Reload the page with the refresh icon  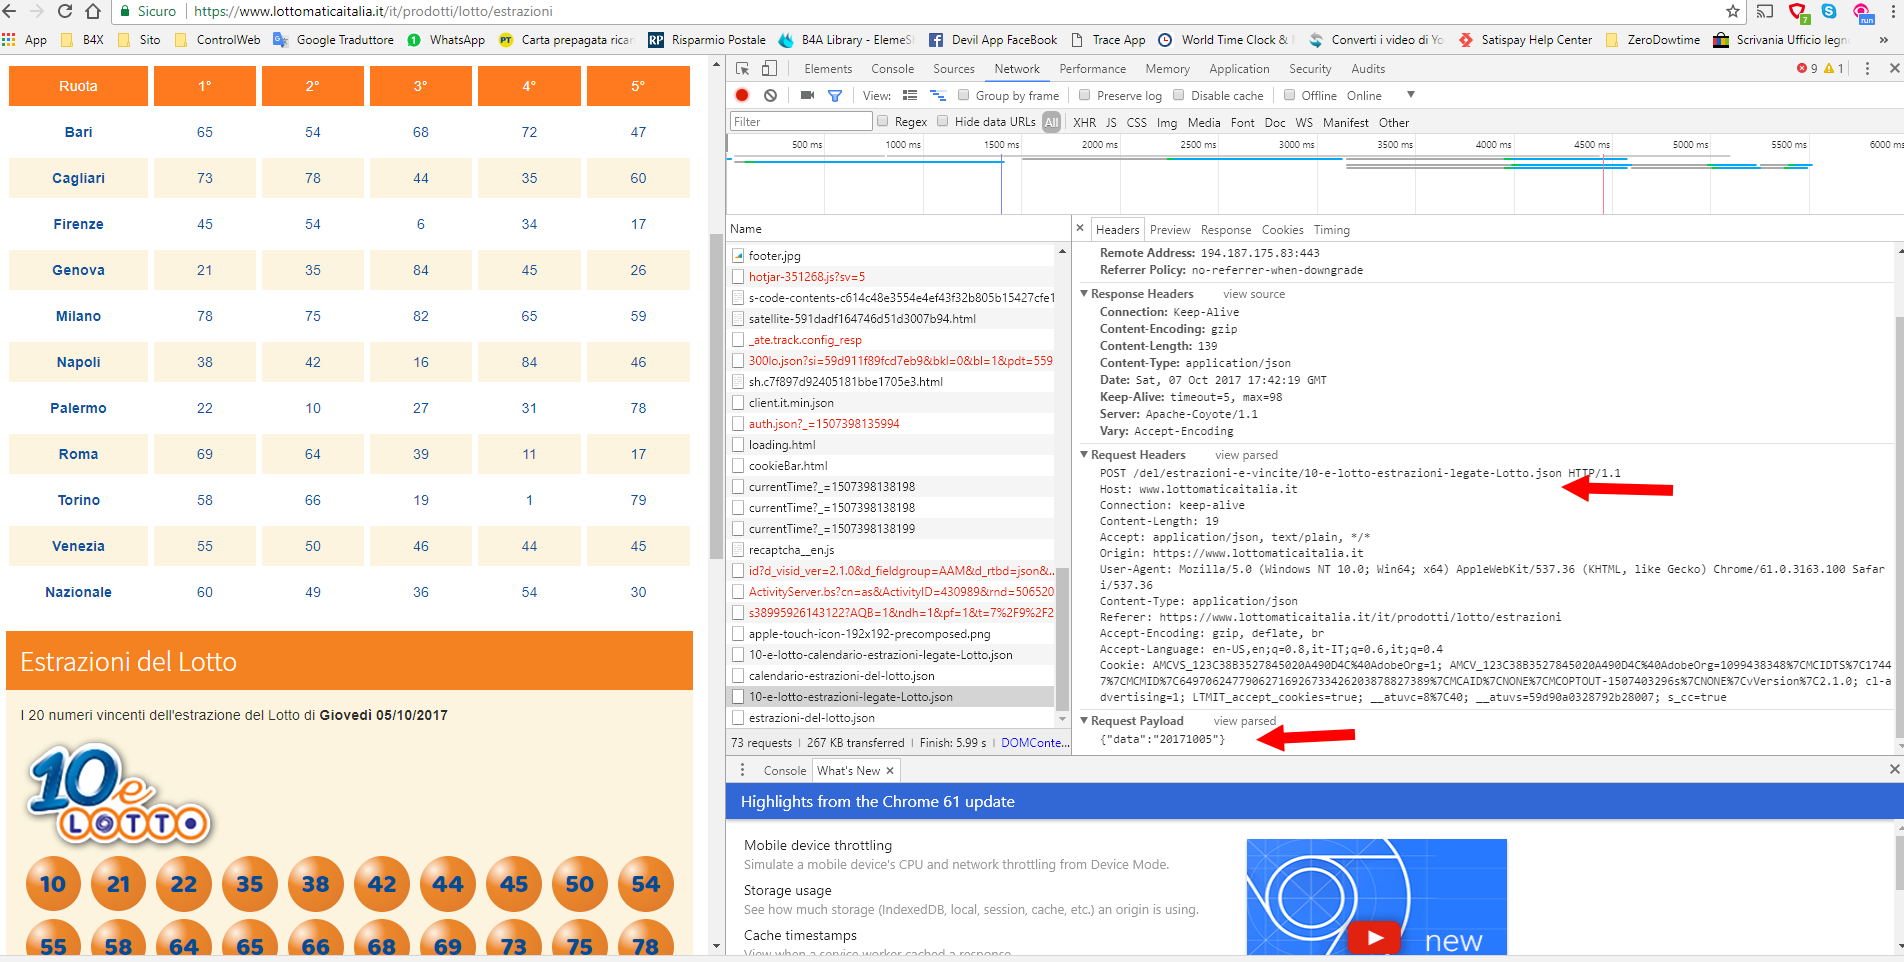[x=65, y=11]
